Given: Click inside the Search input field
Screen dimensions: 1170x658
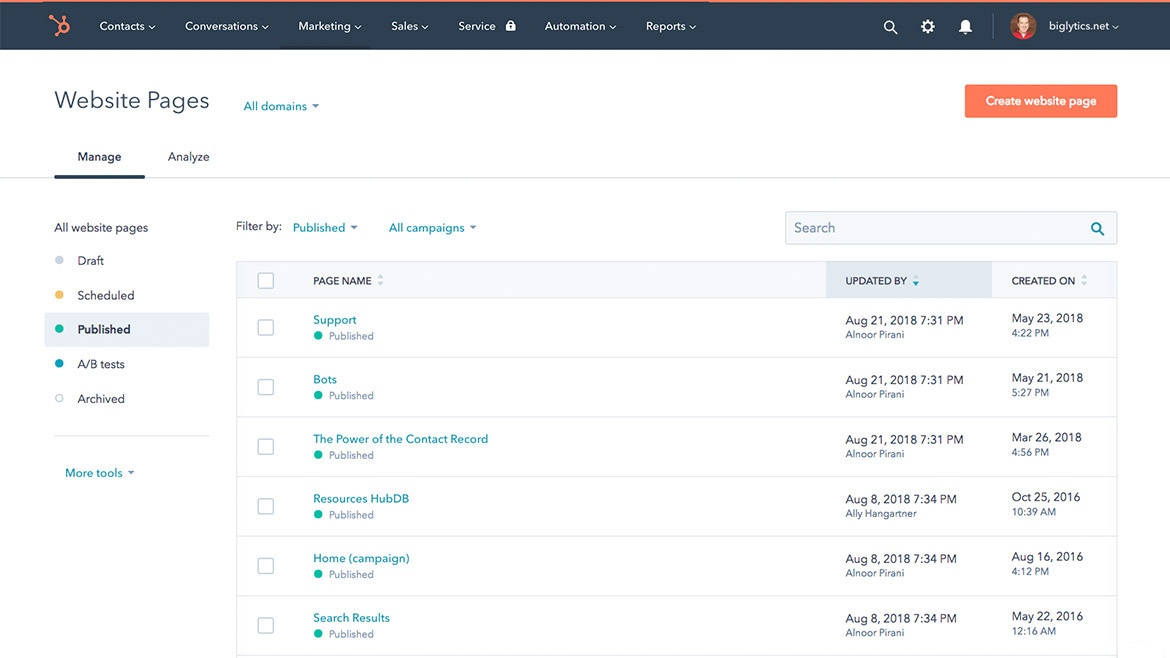Looking at the screenshot, I should coord(930,228).
